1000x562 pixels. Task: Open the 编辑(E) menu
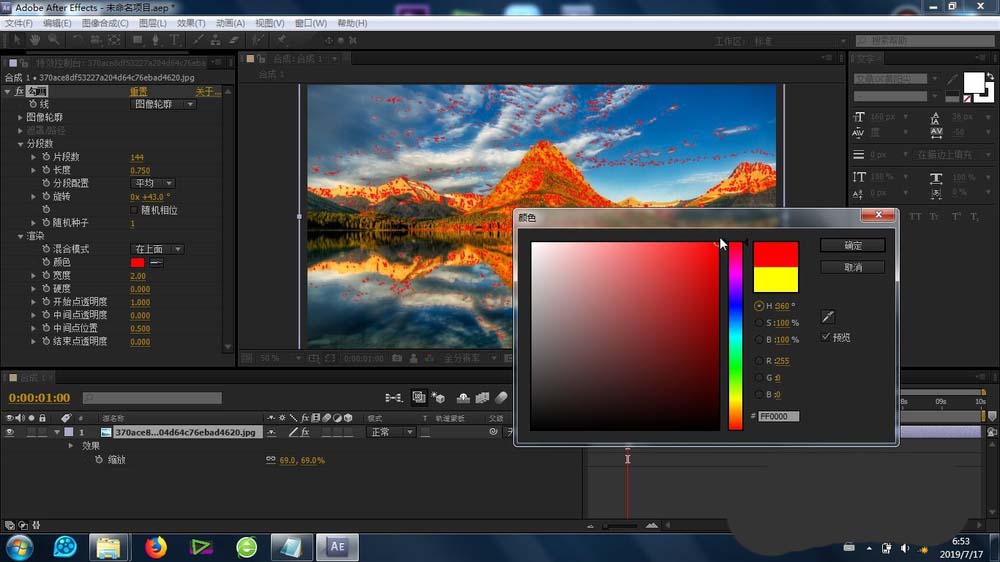coord(57,23)
